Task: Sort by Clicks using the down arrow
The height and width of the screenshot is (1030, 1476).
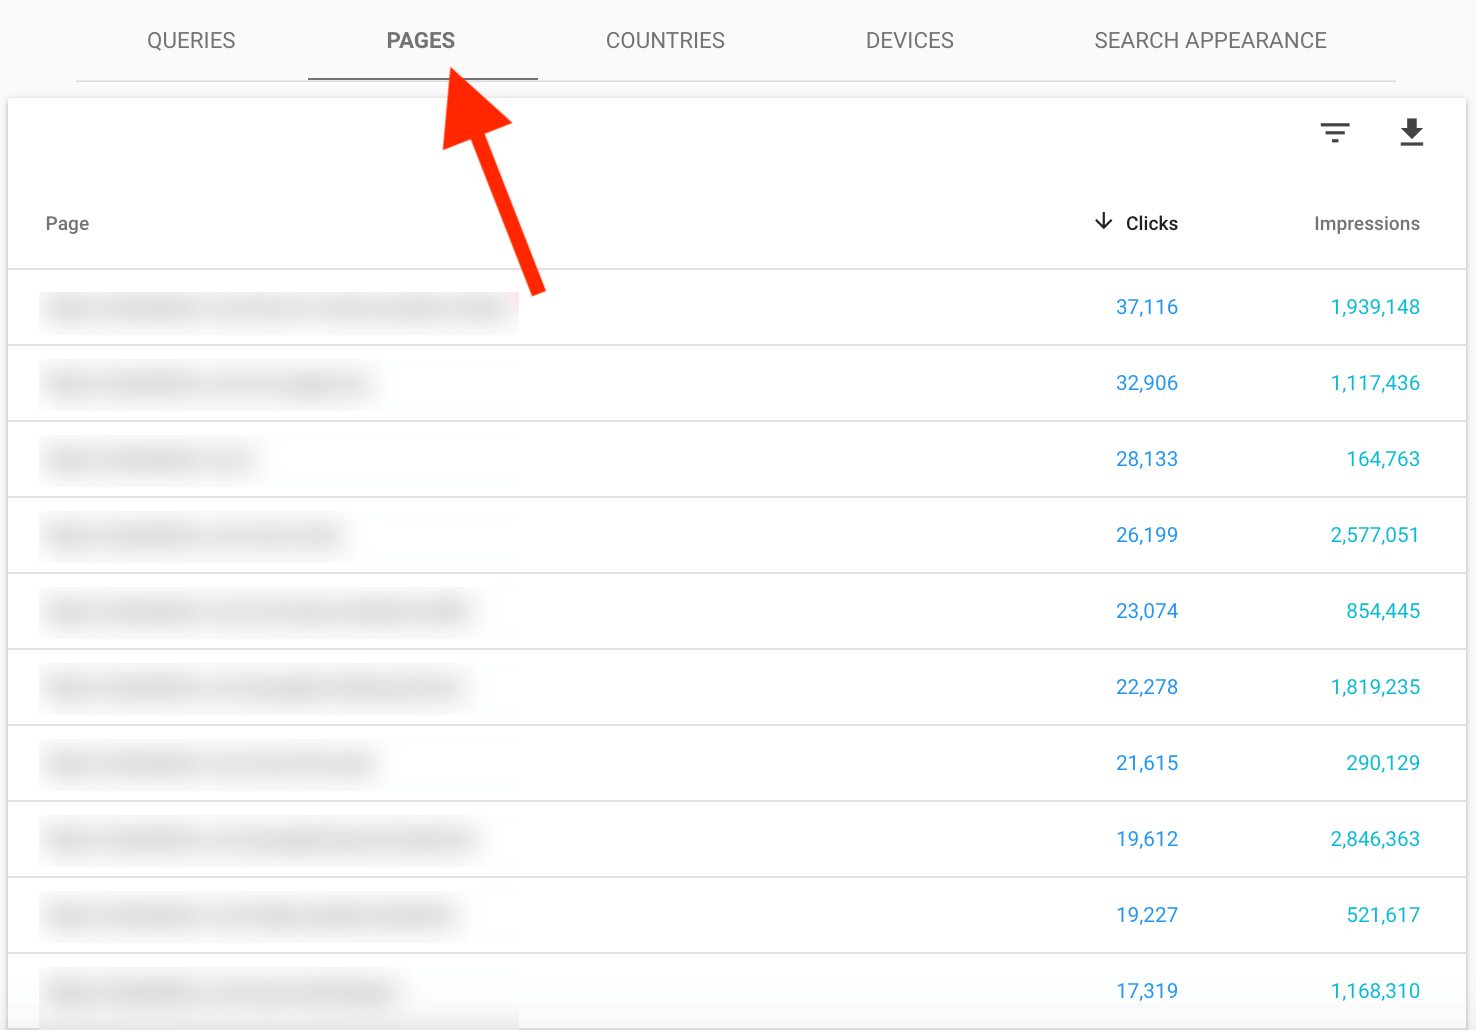Action: pyautogui.click(x=1103, y=222)
